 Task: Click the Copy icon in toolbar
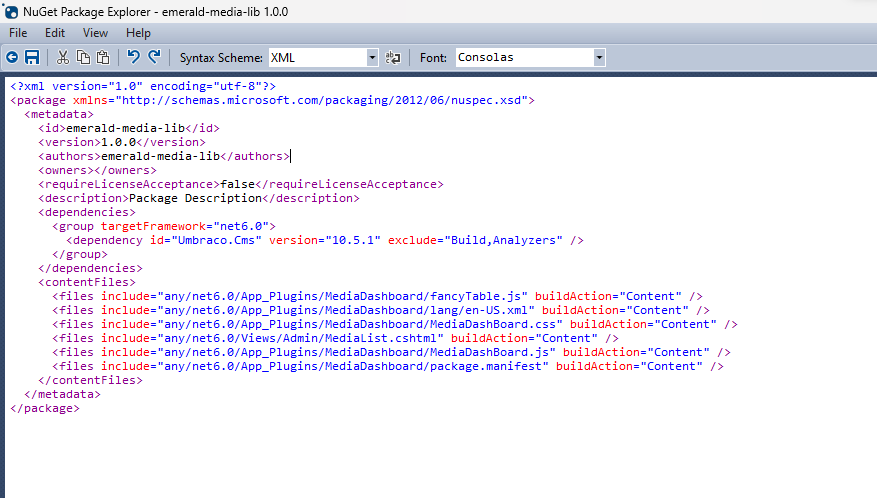pyautogui.click(x=83, y=57)
